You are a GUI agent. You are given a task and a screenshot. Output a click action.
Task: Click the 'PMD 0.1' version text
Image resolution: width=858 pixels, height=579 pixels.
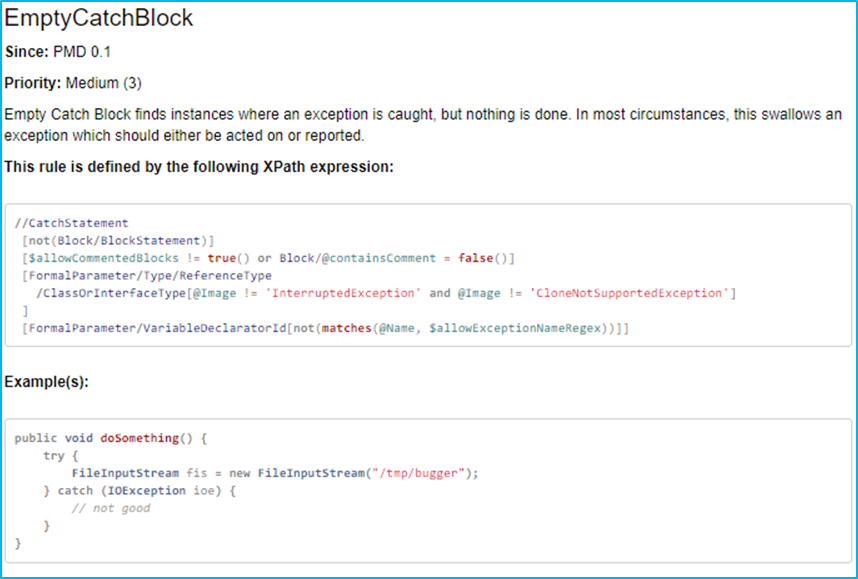pos(82,51)
